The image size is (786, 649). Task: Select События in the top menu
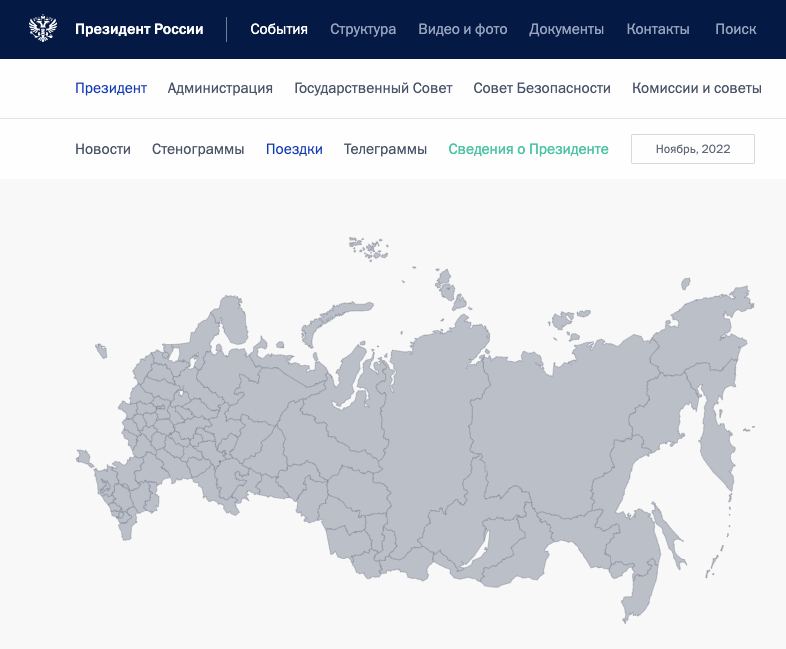point(279,29)
